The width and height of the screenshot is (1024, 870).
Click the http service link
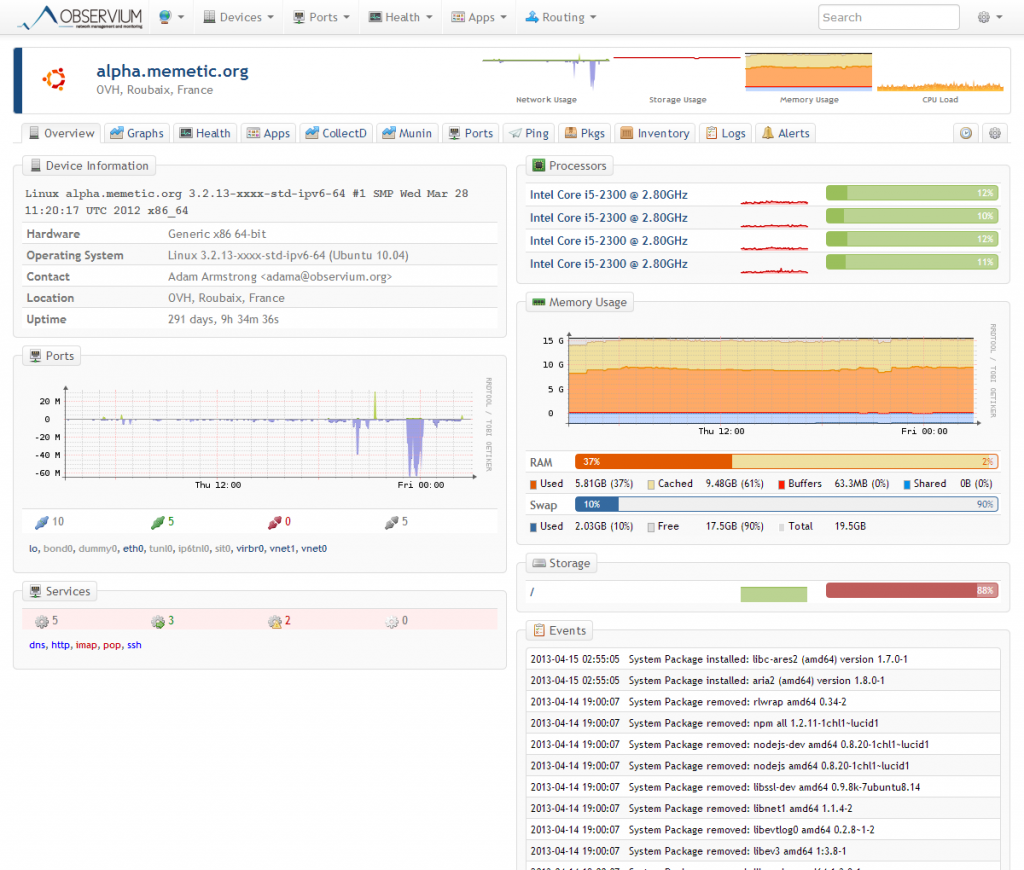coord(60,645)
